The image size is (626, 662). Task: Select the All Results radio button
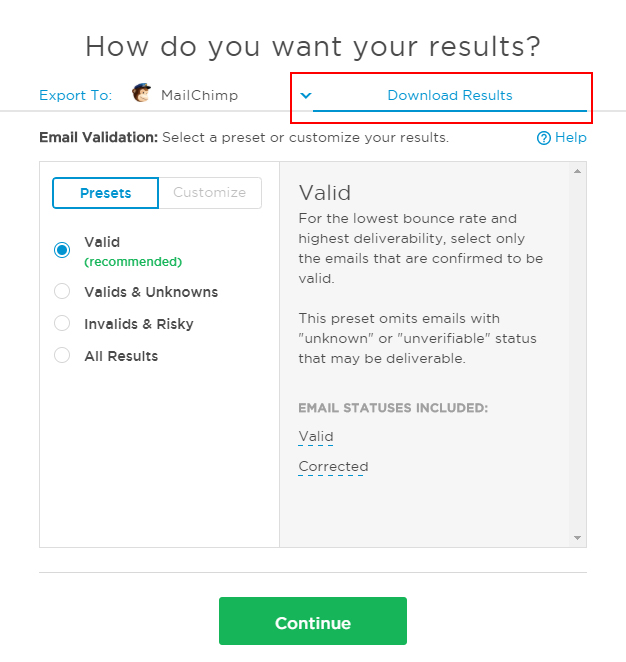62,356
